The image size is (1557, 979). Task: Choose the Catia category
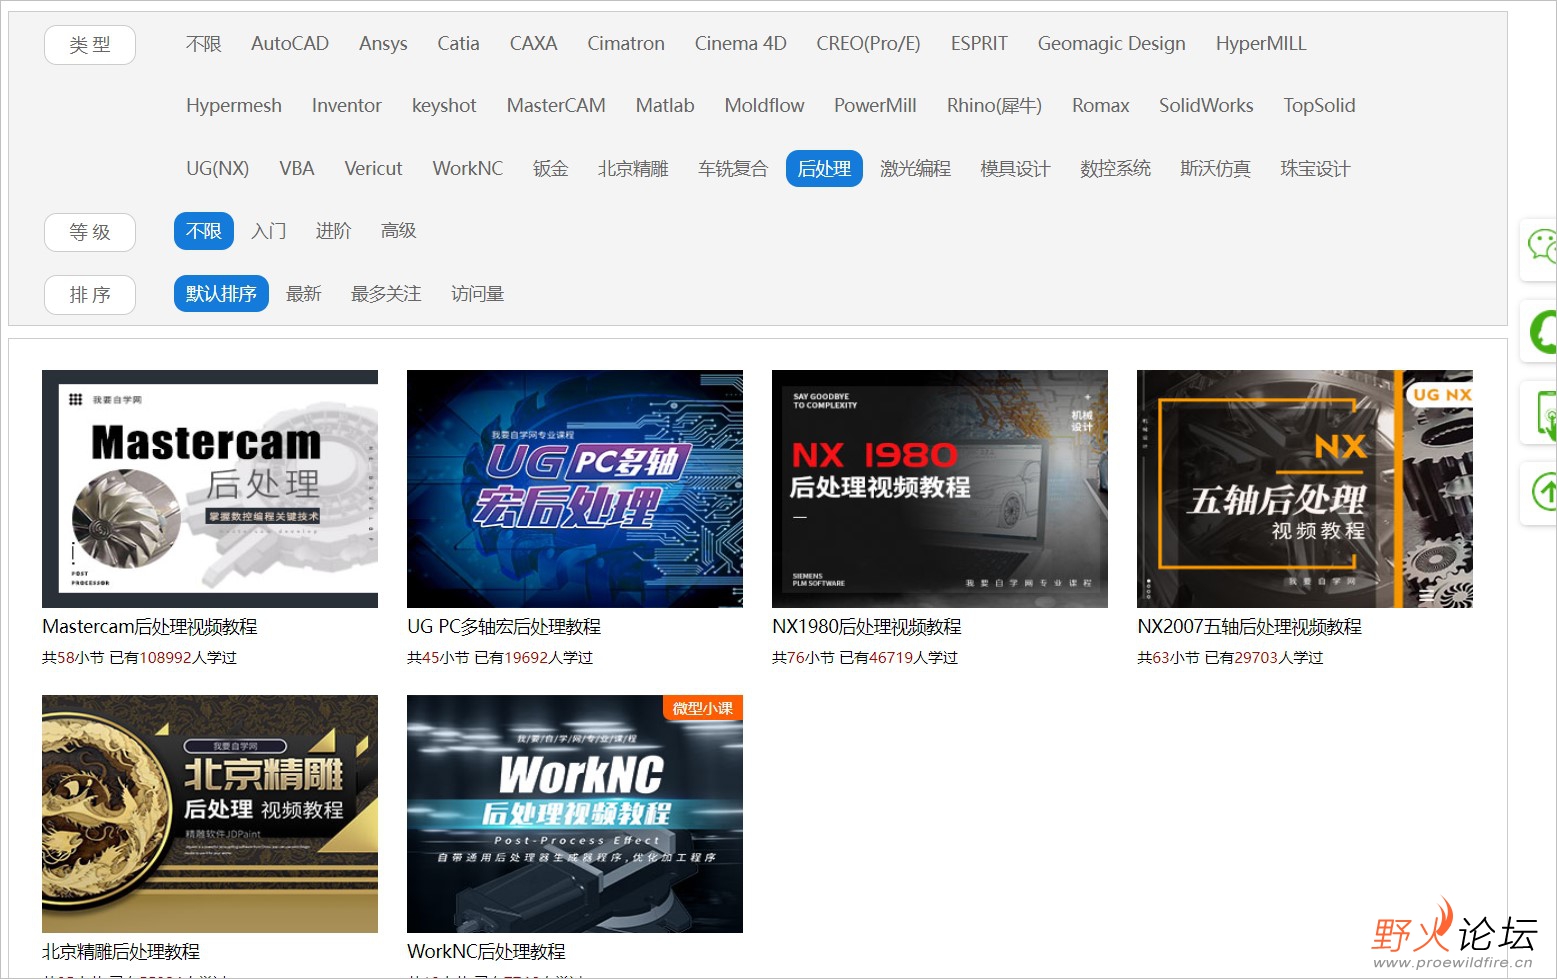458,44
